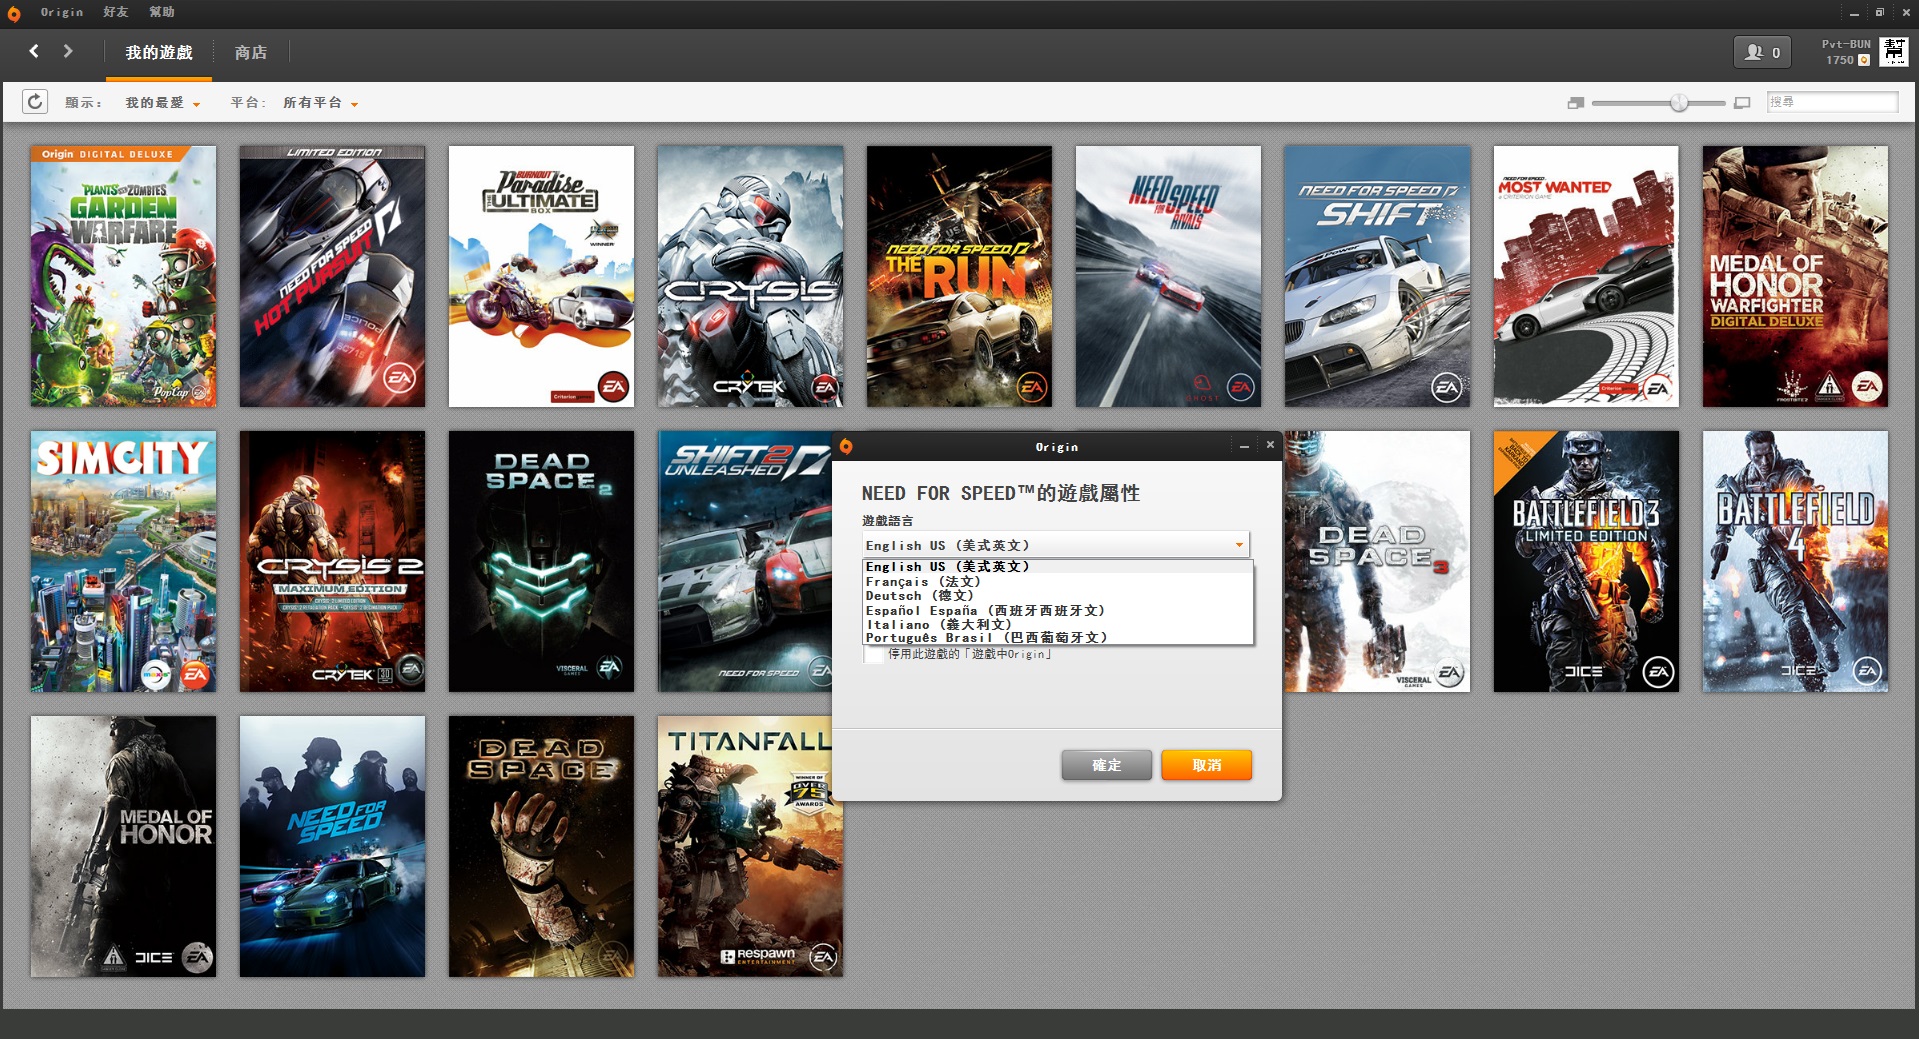
Task: Open the friends list button showing 0
Action: click(x=1762, y=52)
